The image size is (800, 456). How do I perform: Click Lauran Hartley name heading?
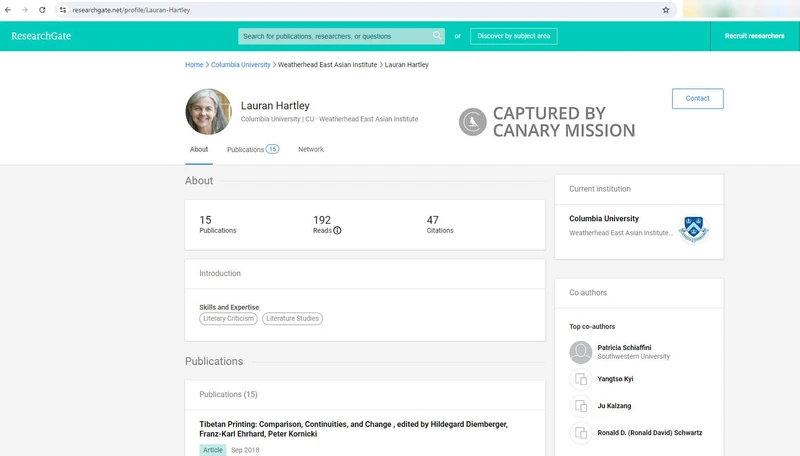tap(275, 106)
